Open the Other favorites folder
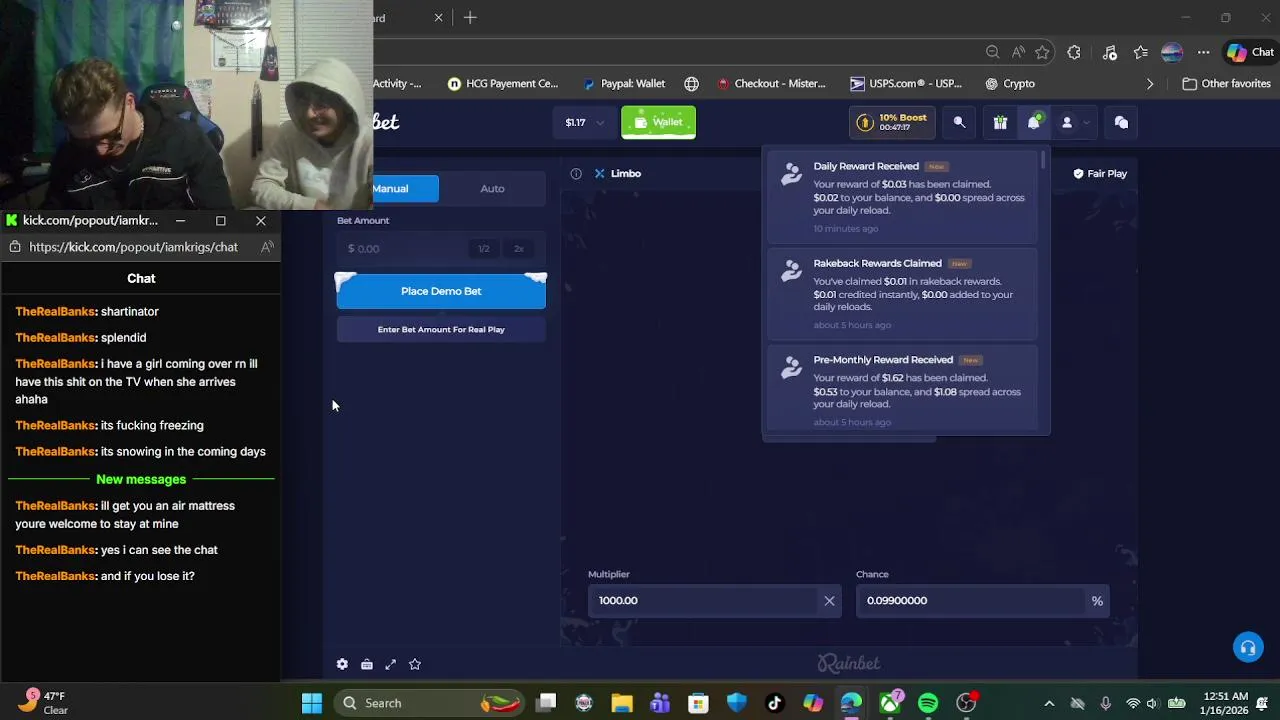The height and width of the screenshot is (720, 1280). point(1226,84)
